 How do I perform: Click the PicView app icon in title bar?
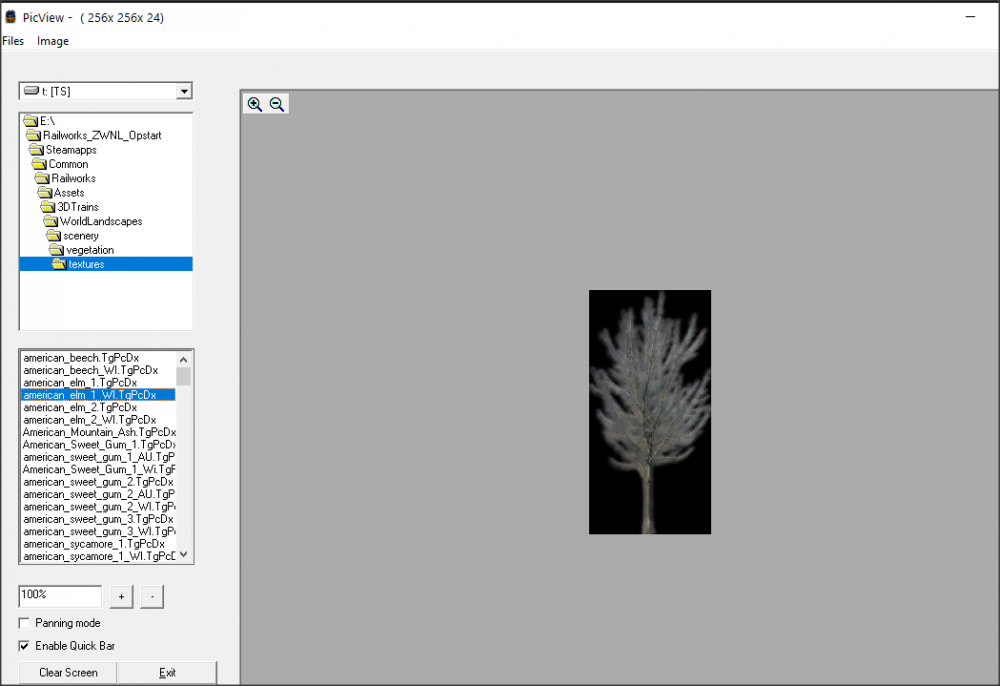click(x=10, y=18)
